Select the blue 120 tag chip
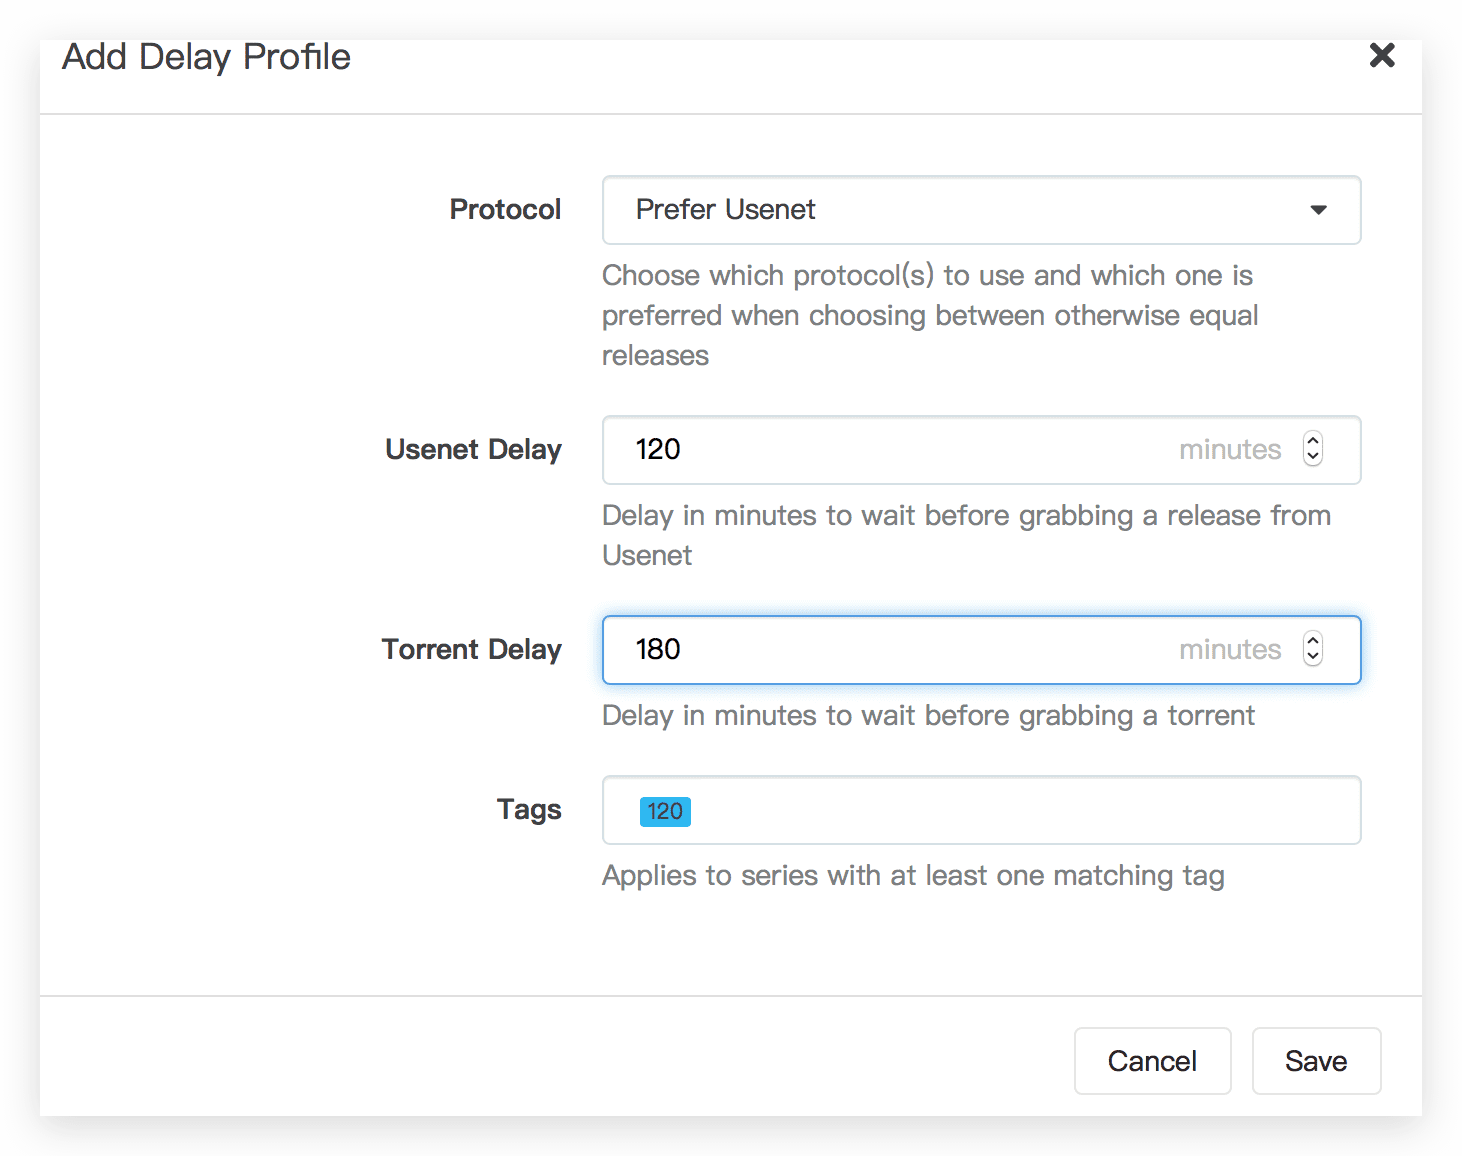 tap(665, 811)
